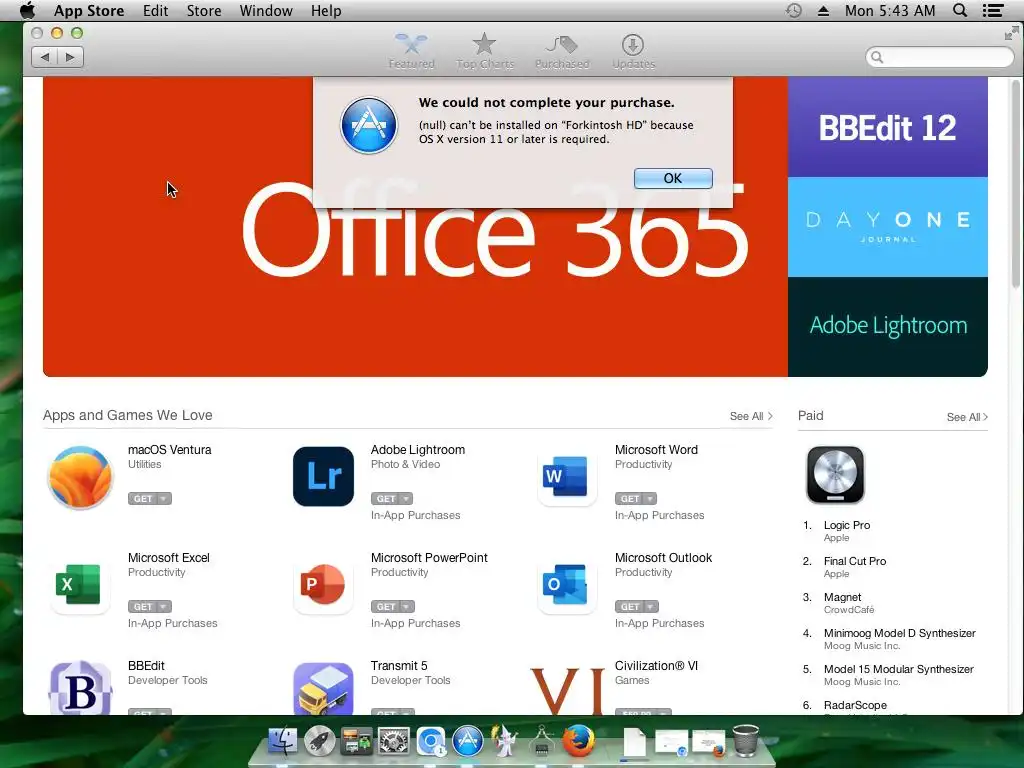1024x768 pixels.
Task: Open the App Store menu
Action: click(x=89, y=10)
